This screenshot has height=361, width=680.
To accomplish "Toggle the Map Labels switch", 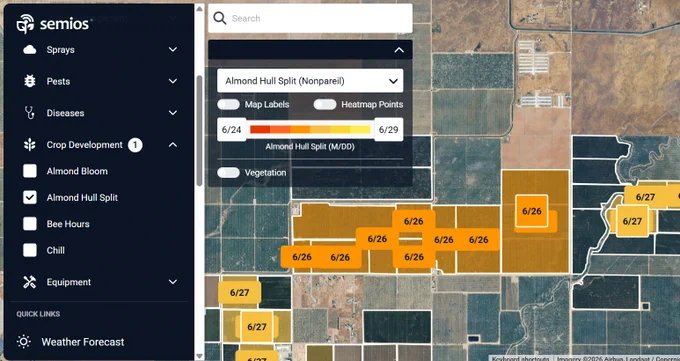I will [x=229, y=105].
